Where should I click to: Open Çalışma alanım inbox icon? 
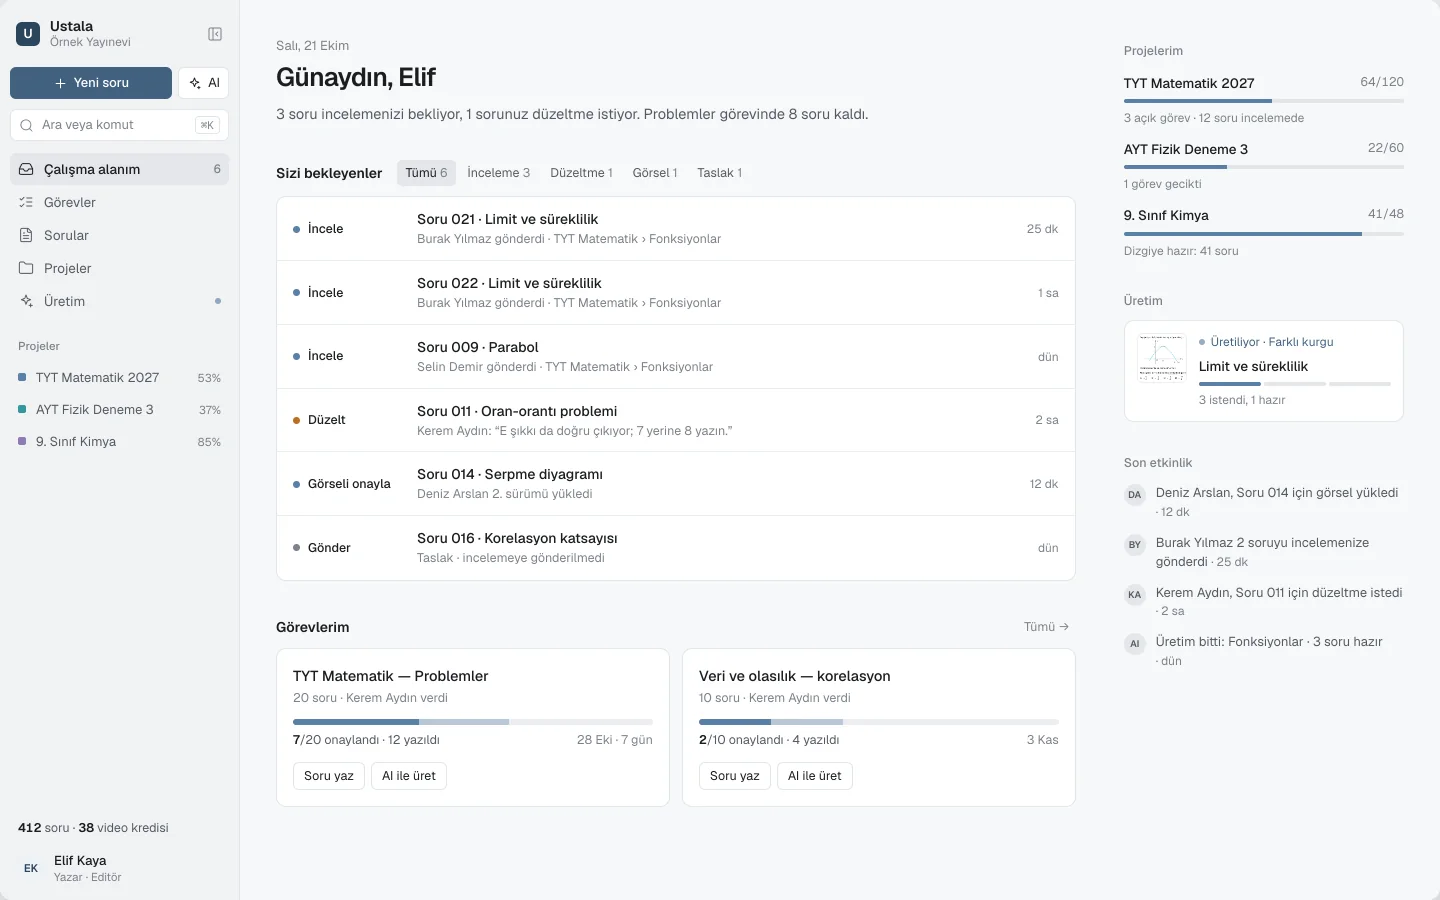[x=26, y=169]
